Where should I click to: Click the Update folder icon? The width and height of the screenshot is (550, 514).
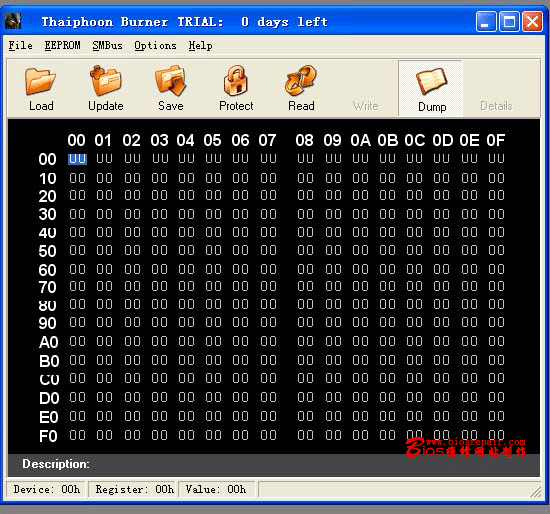tap(106, 81)
